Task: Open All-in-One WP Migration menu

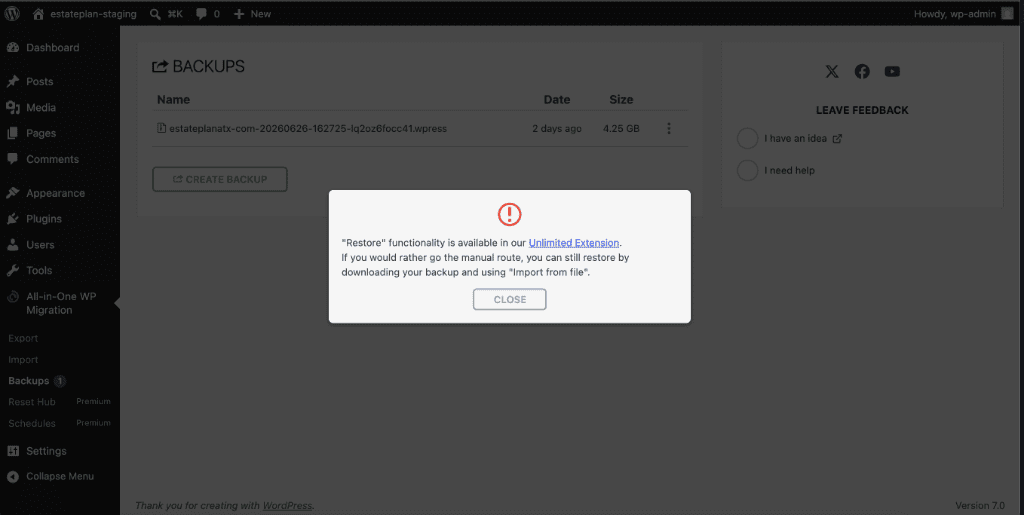Action: click(61, 303)
